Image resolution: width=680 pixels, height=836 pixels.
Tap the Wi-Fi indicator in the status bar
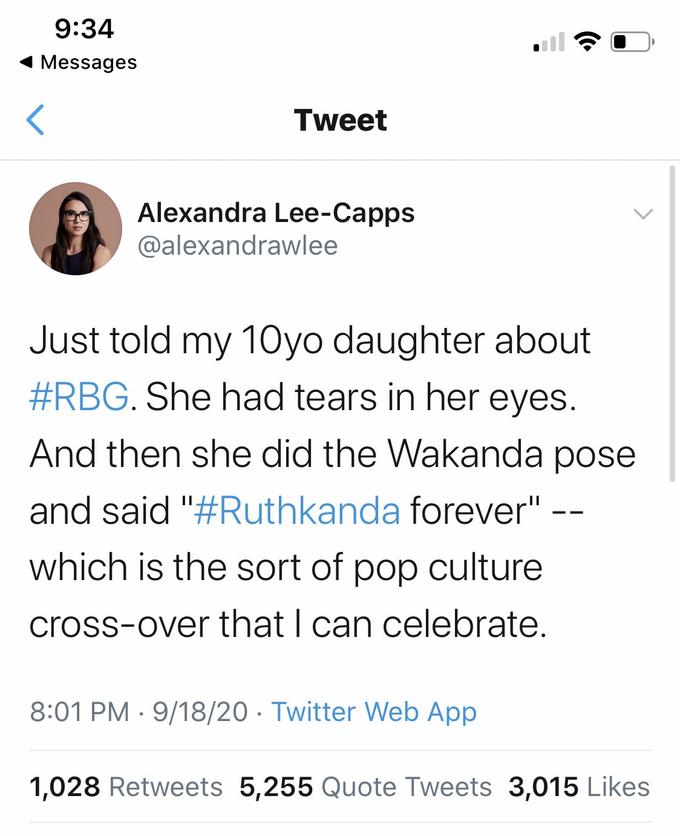click(588, 41)
